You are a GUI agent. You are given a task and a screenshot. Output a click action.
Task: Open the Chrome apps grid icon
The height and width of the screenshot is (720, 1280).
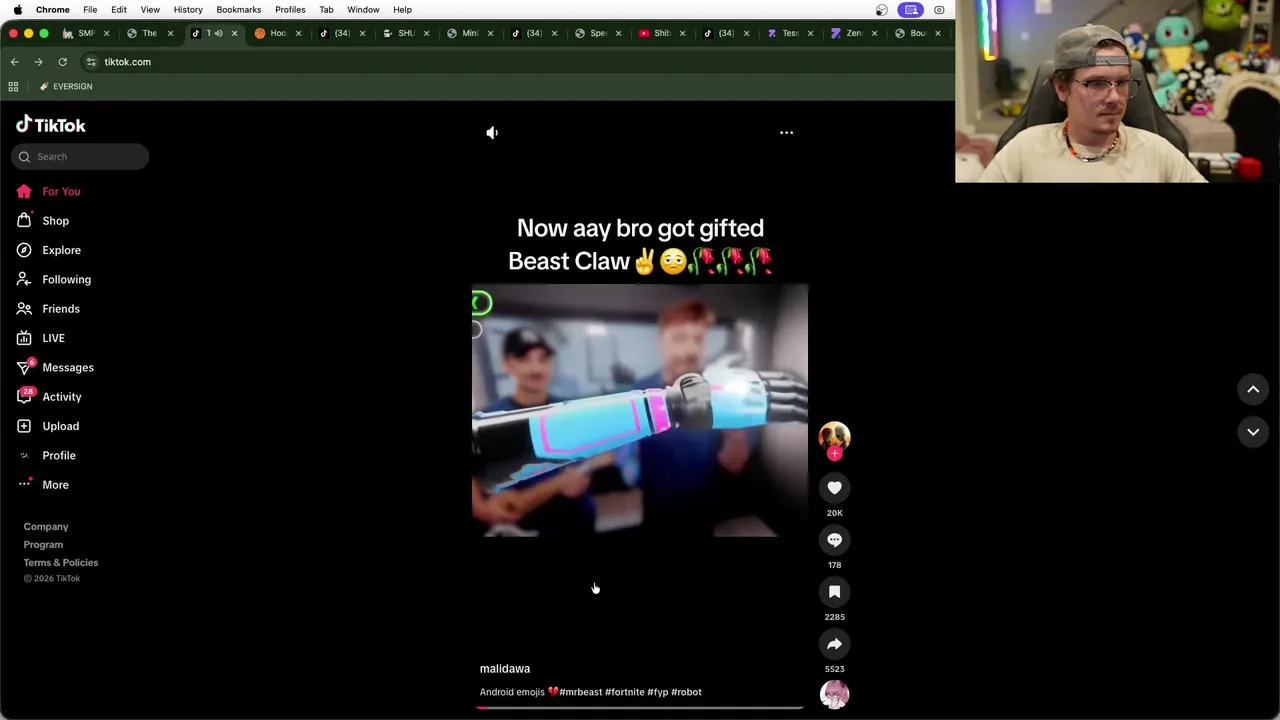(13, 87)
